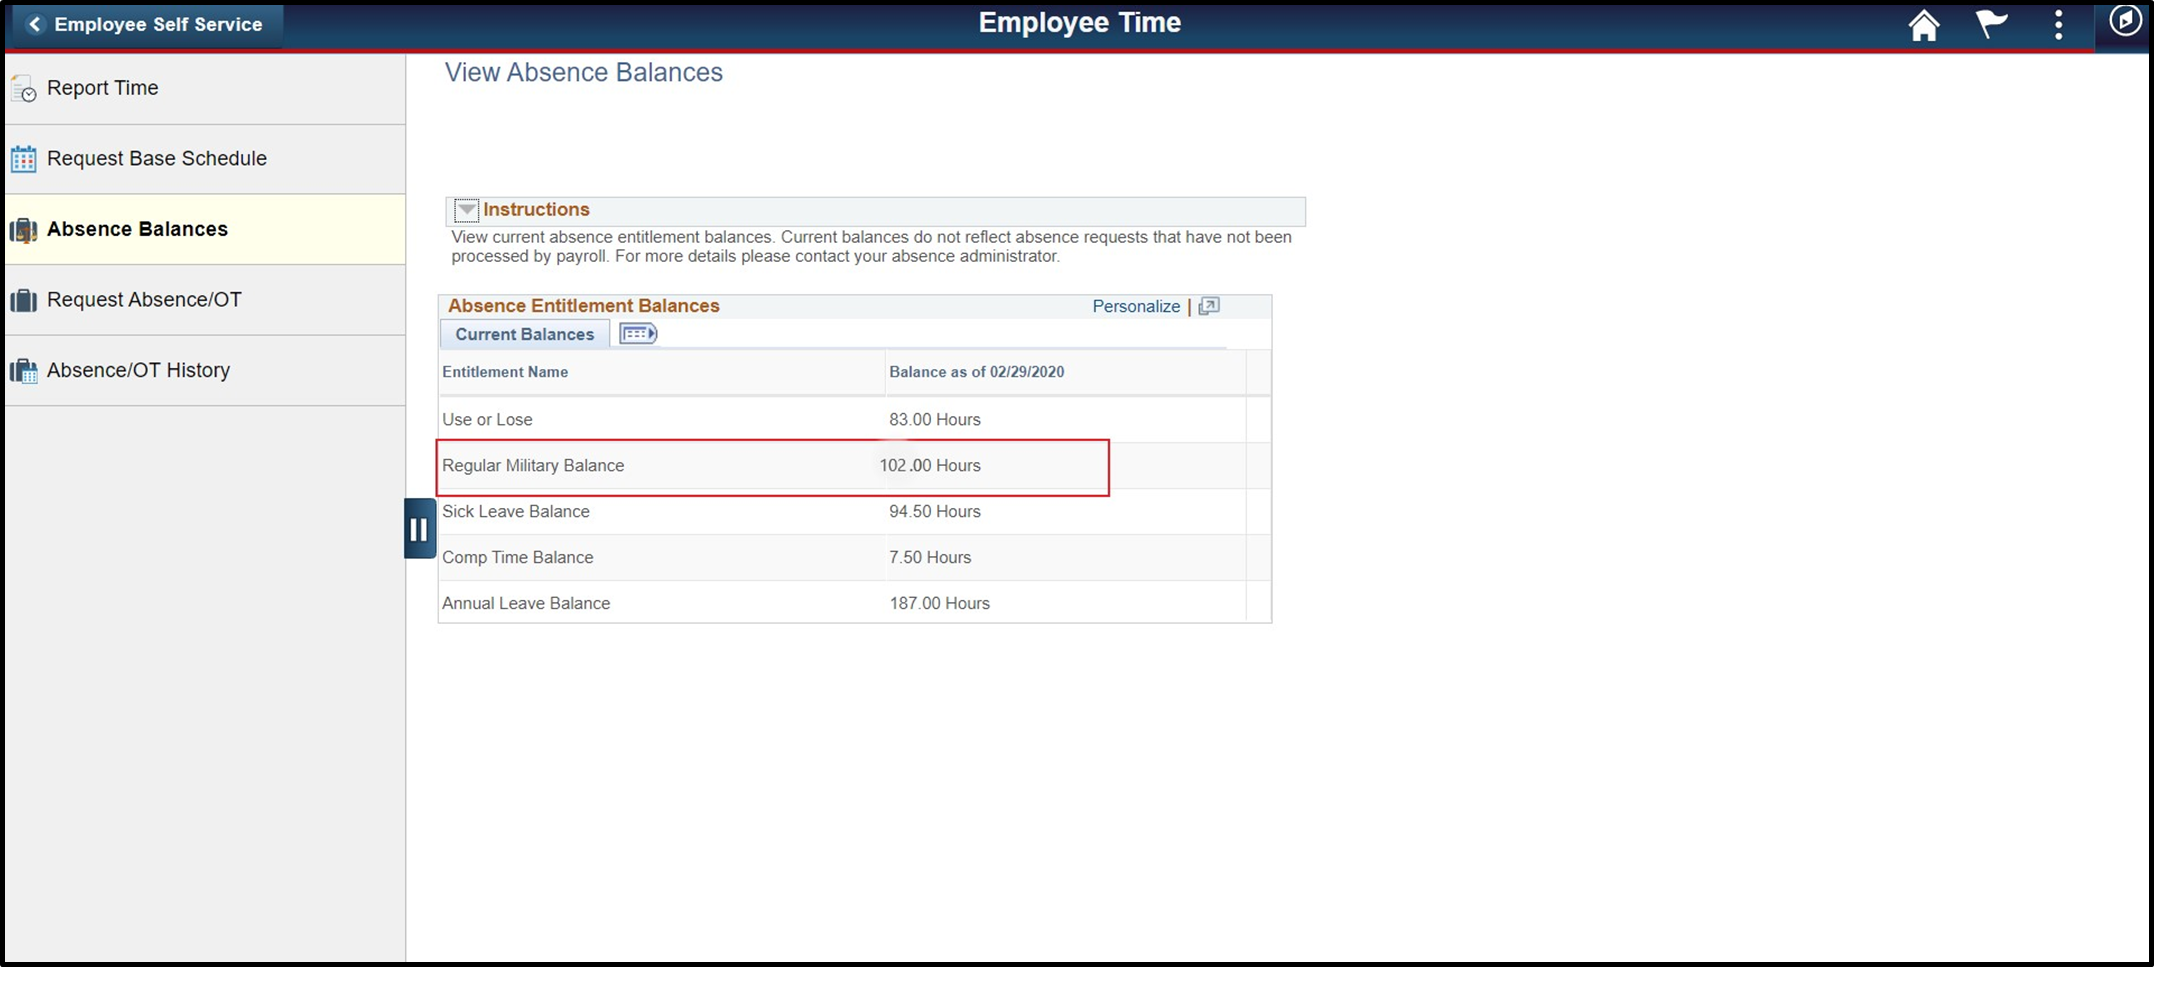Select the Request Base Schedule calendar icon
The image size is (2171, 994).
click(x=22, y=158)
